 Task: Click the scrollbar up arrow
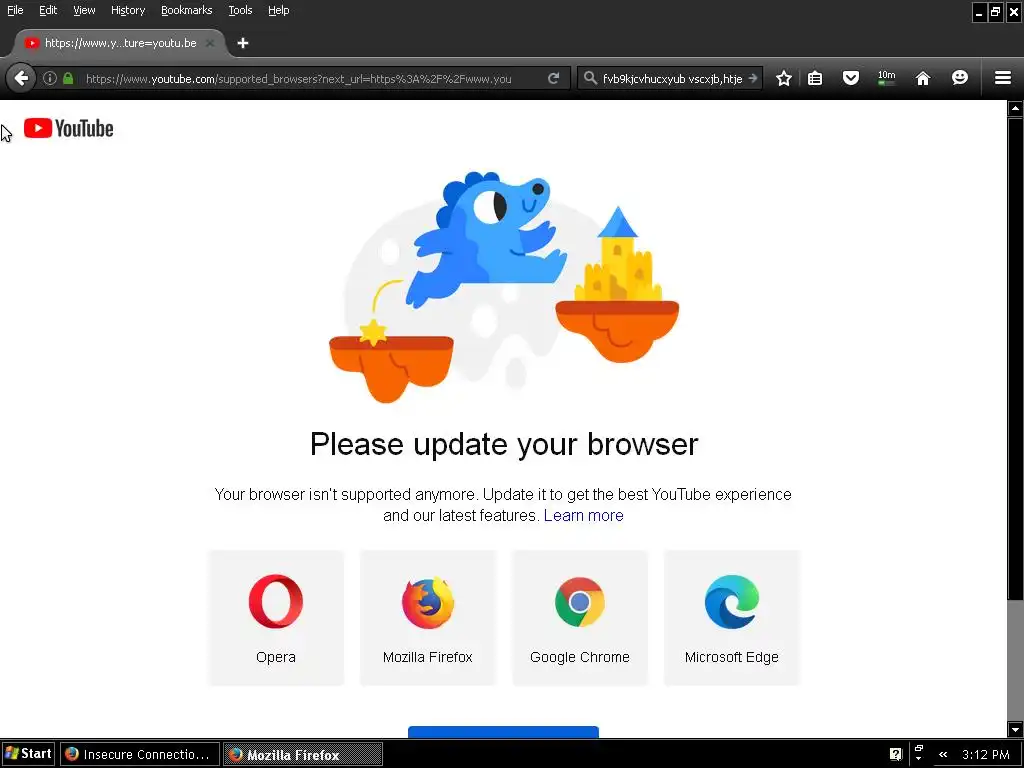[x=1015, y=108]
